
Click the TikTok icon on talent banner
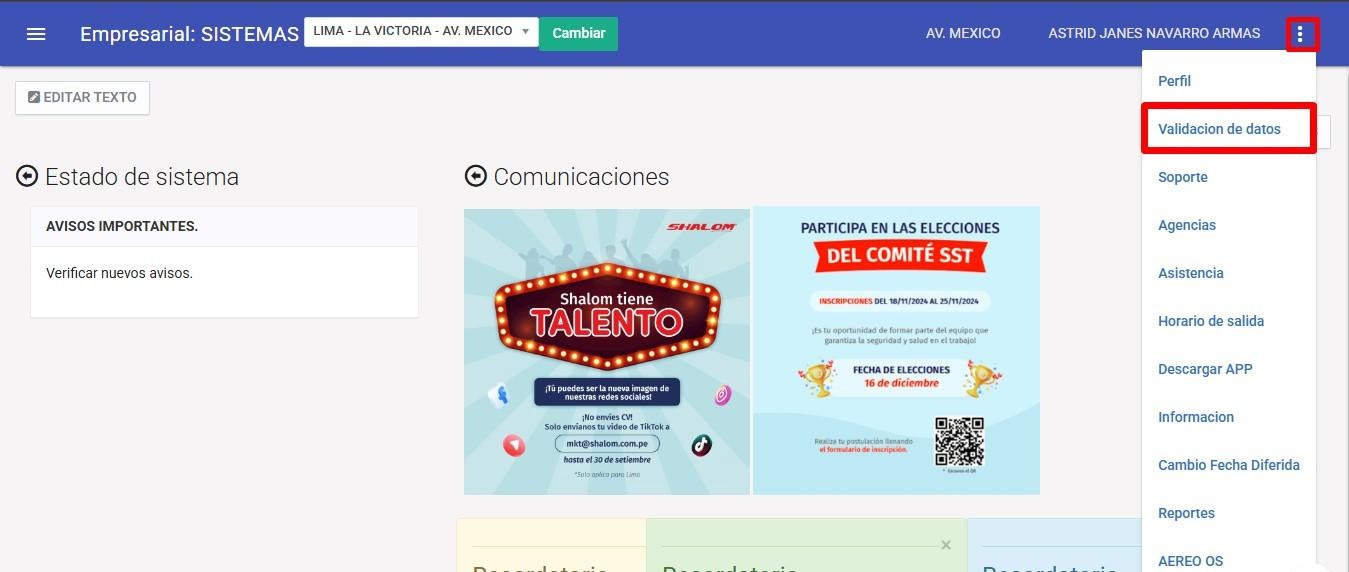coord(702,445)
